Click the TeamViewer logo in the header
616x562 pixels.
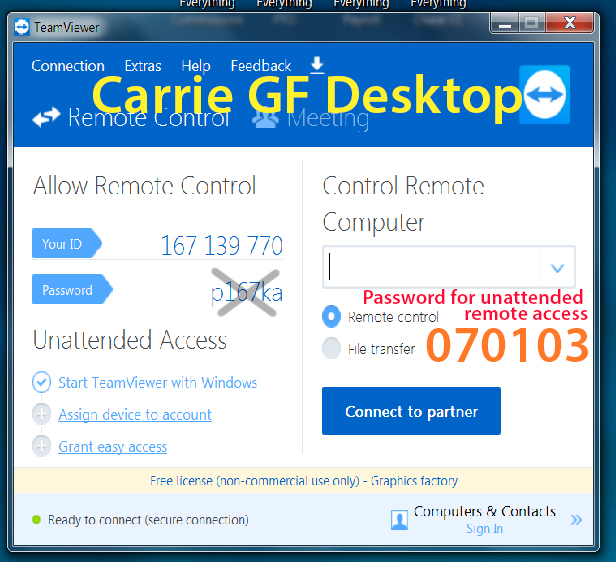544,94
